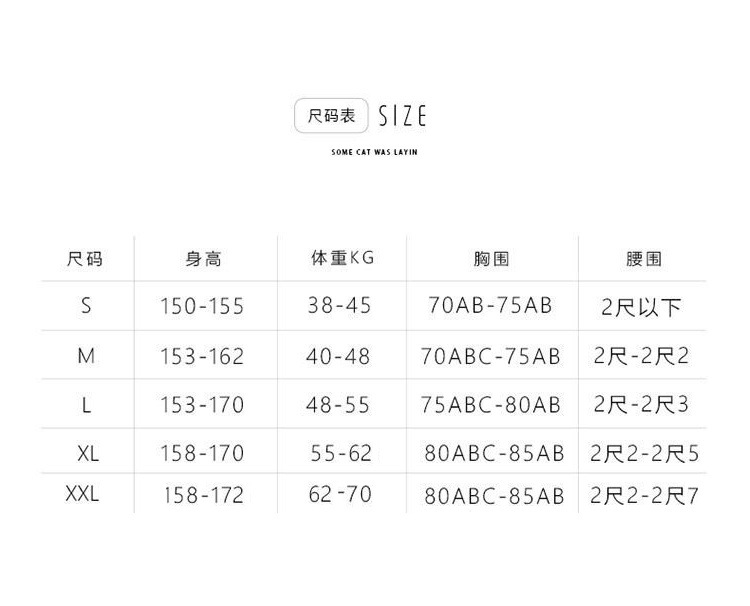
Task: Click the S size row label
Action: click(x=86, y=305)
